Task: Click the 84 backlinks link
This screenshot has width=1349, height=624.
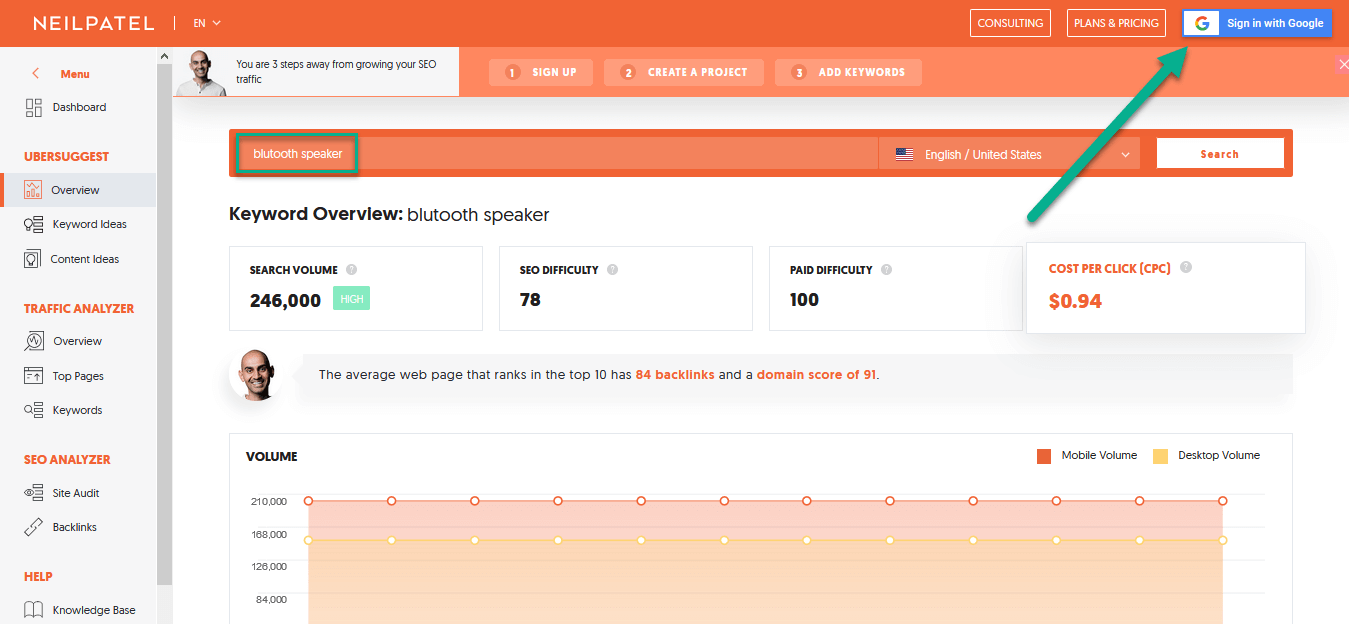Action: [x=675, y=375]
